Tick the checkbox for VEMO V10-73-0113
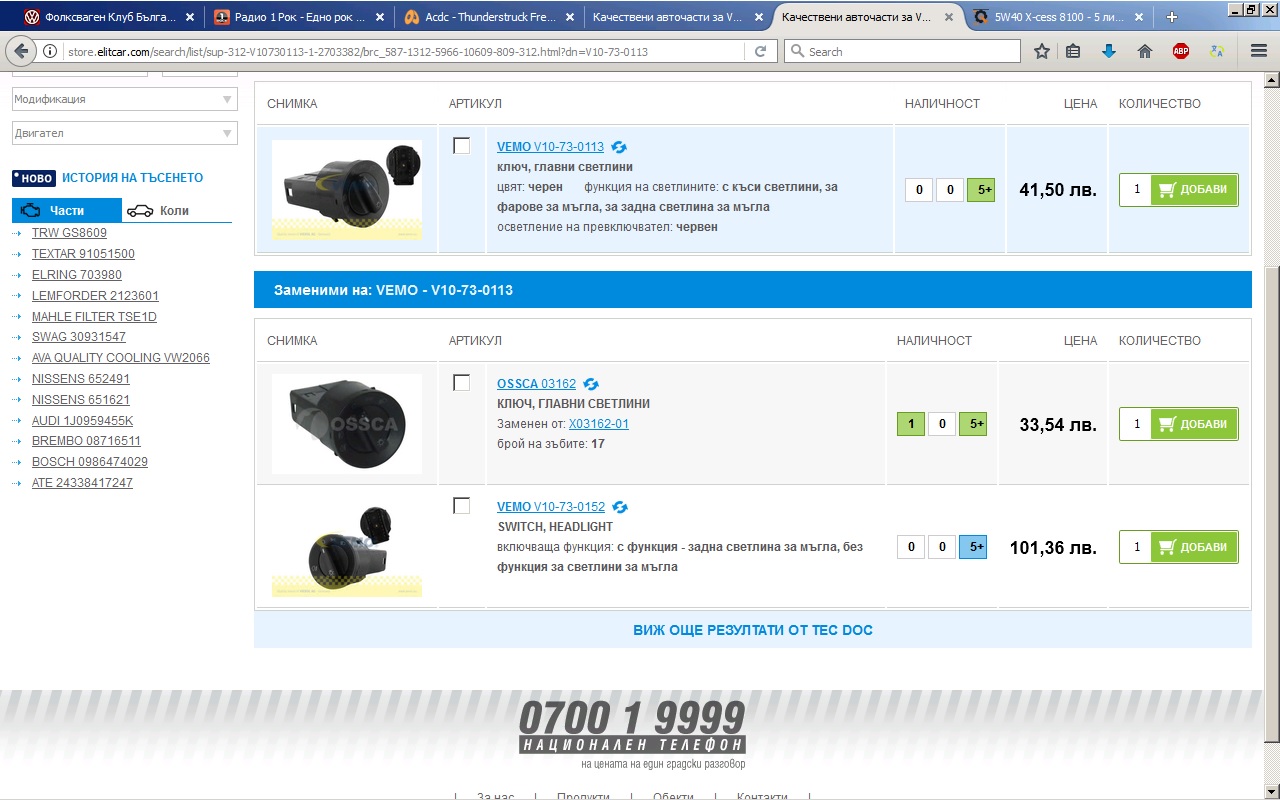Screen dimensions: 1280x800 click(x=461, y=146)
